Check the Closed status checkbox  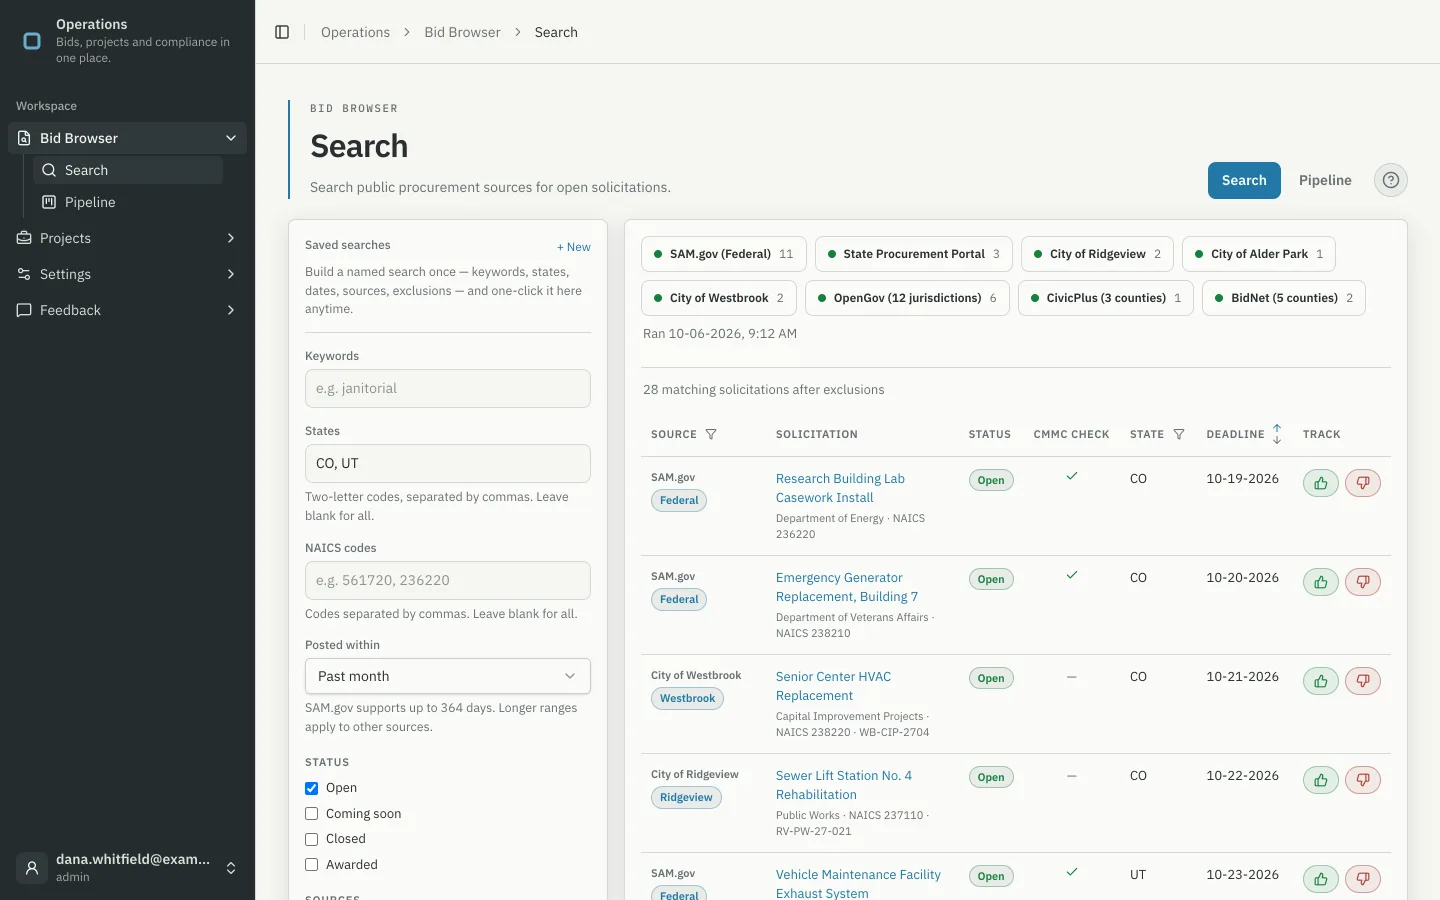312,839
